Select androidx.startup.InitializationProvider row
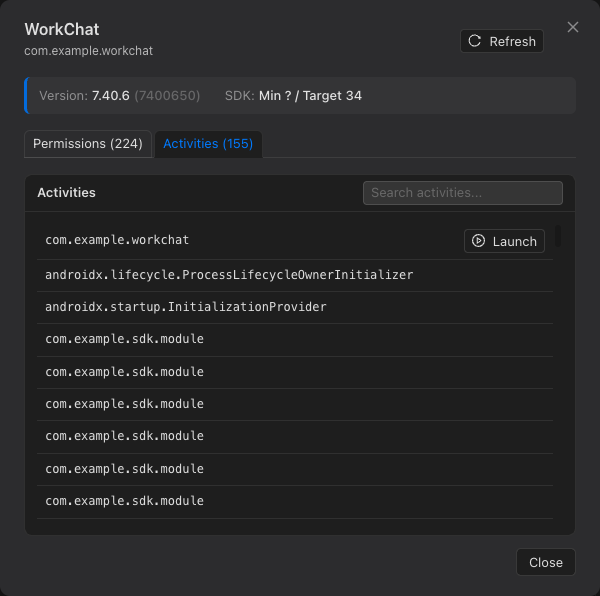The height and width of the screenshot is (596, 600). click(x=295, y=307)
